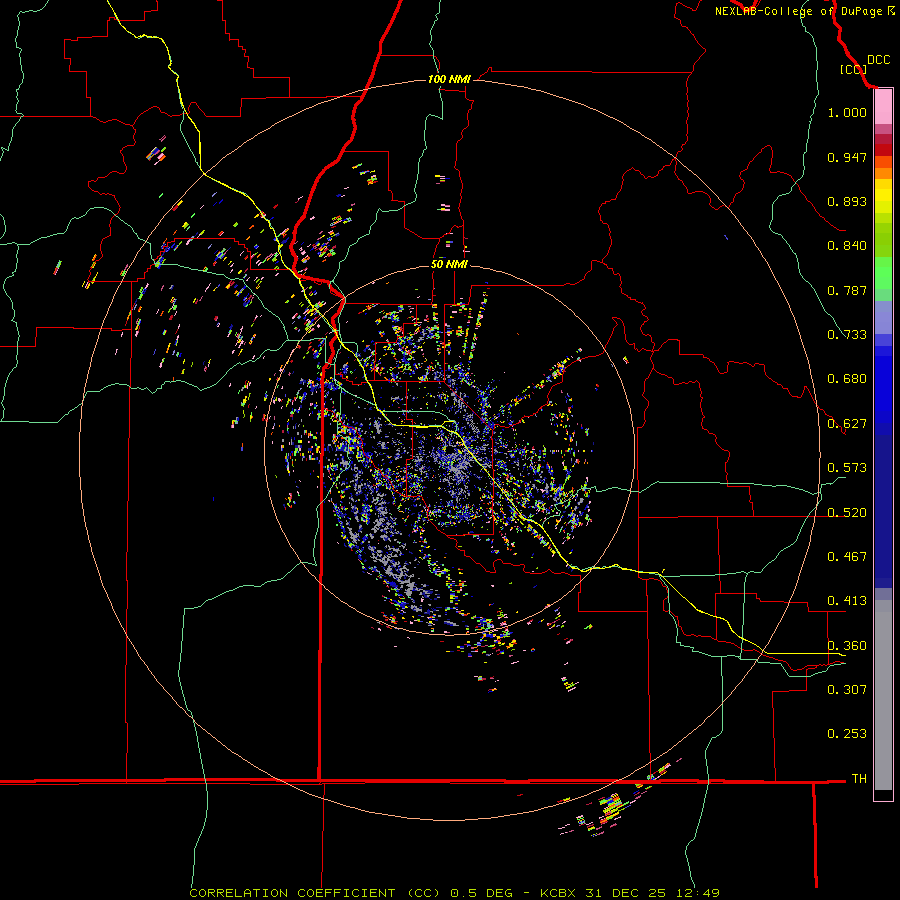900x900 pixels.
Task: Click the [CC] units label
Action: coord(853,69)
